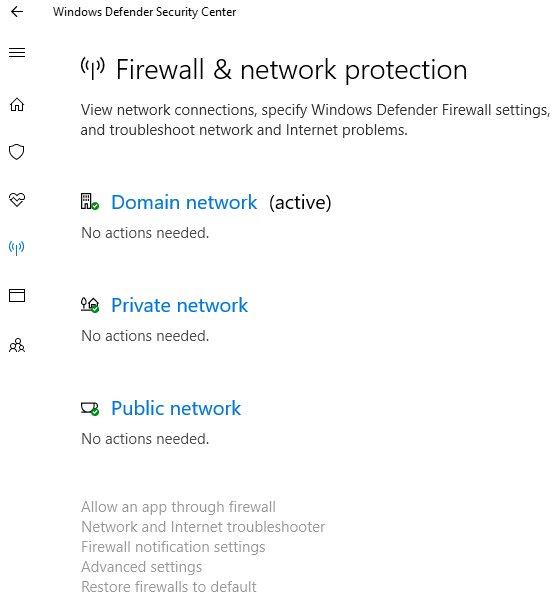Open Private network settings
This screenshot has height=607, width=553.
click(179, 305)
